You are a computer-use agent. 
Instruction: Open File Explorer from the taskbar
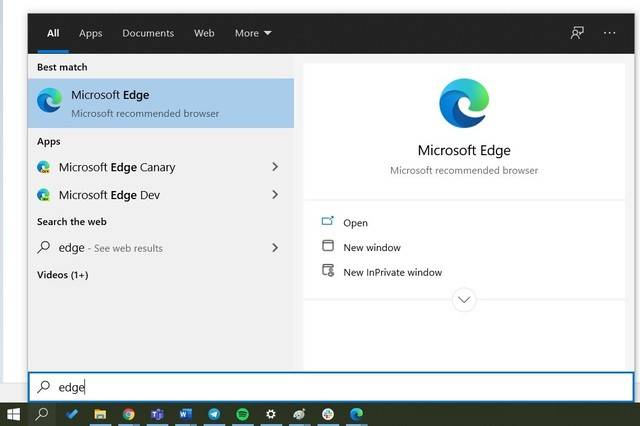[x=100, y=414]
